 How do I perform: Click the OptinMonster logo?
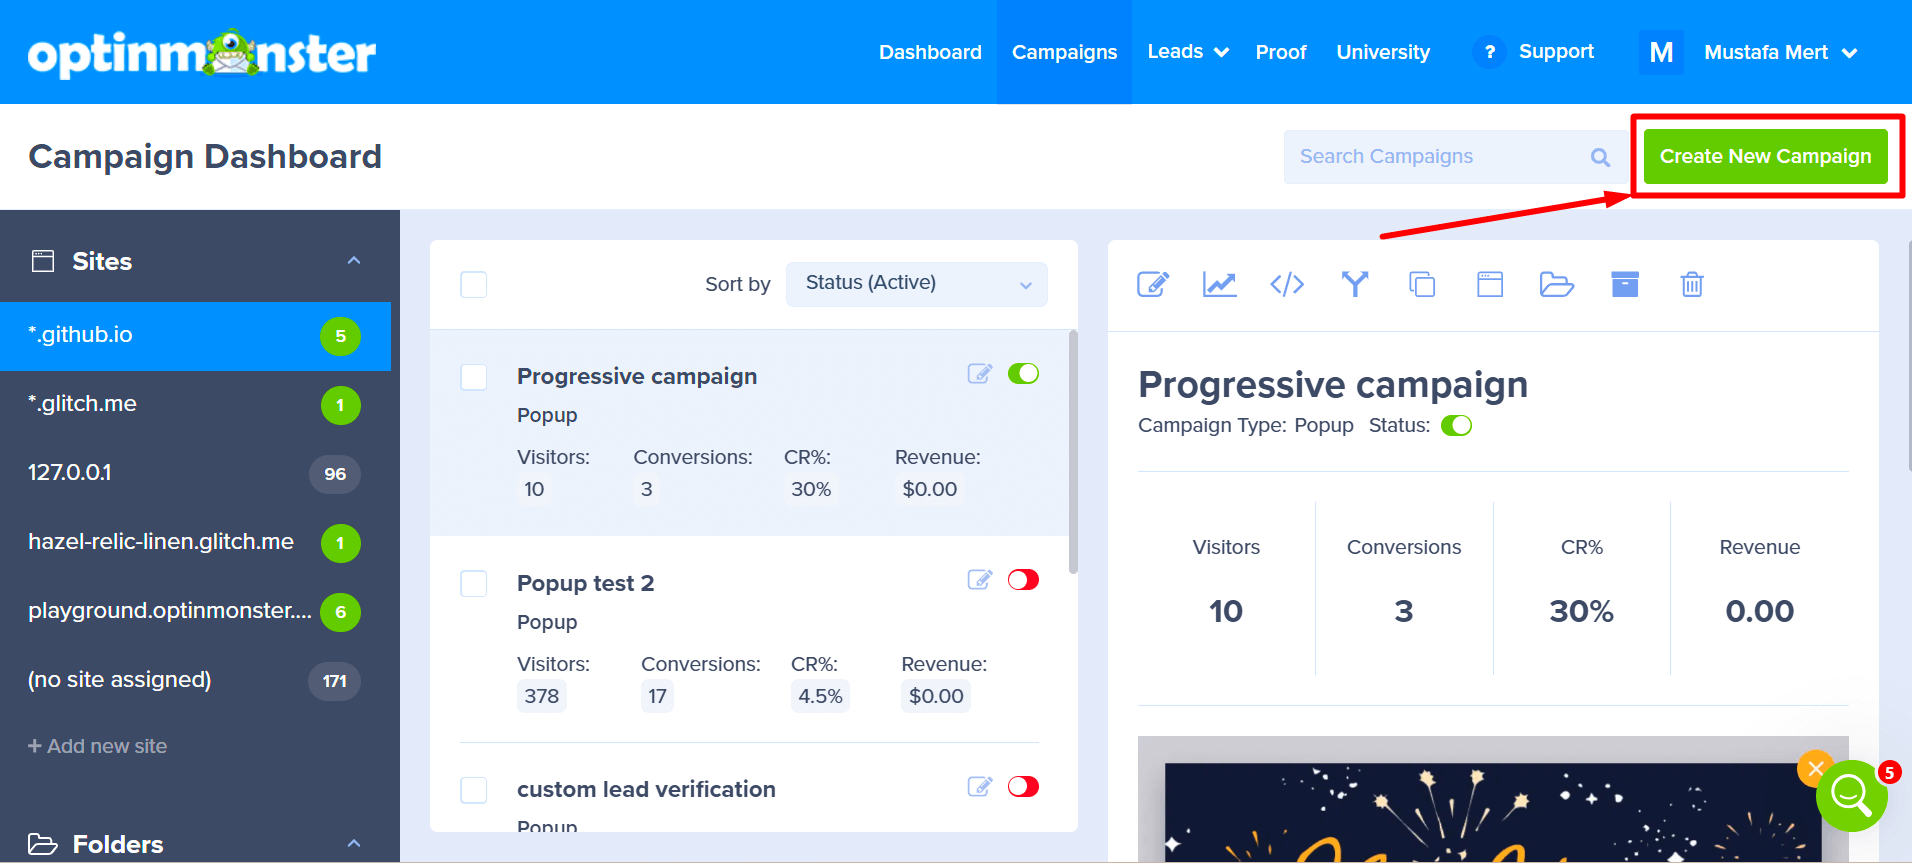[202, 53]
